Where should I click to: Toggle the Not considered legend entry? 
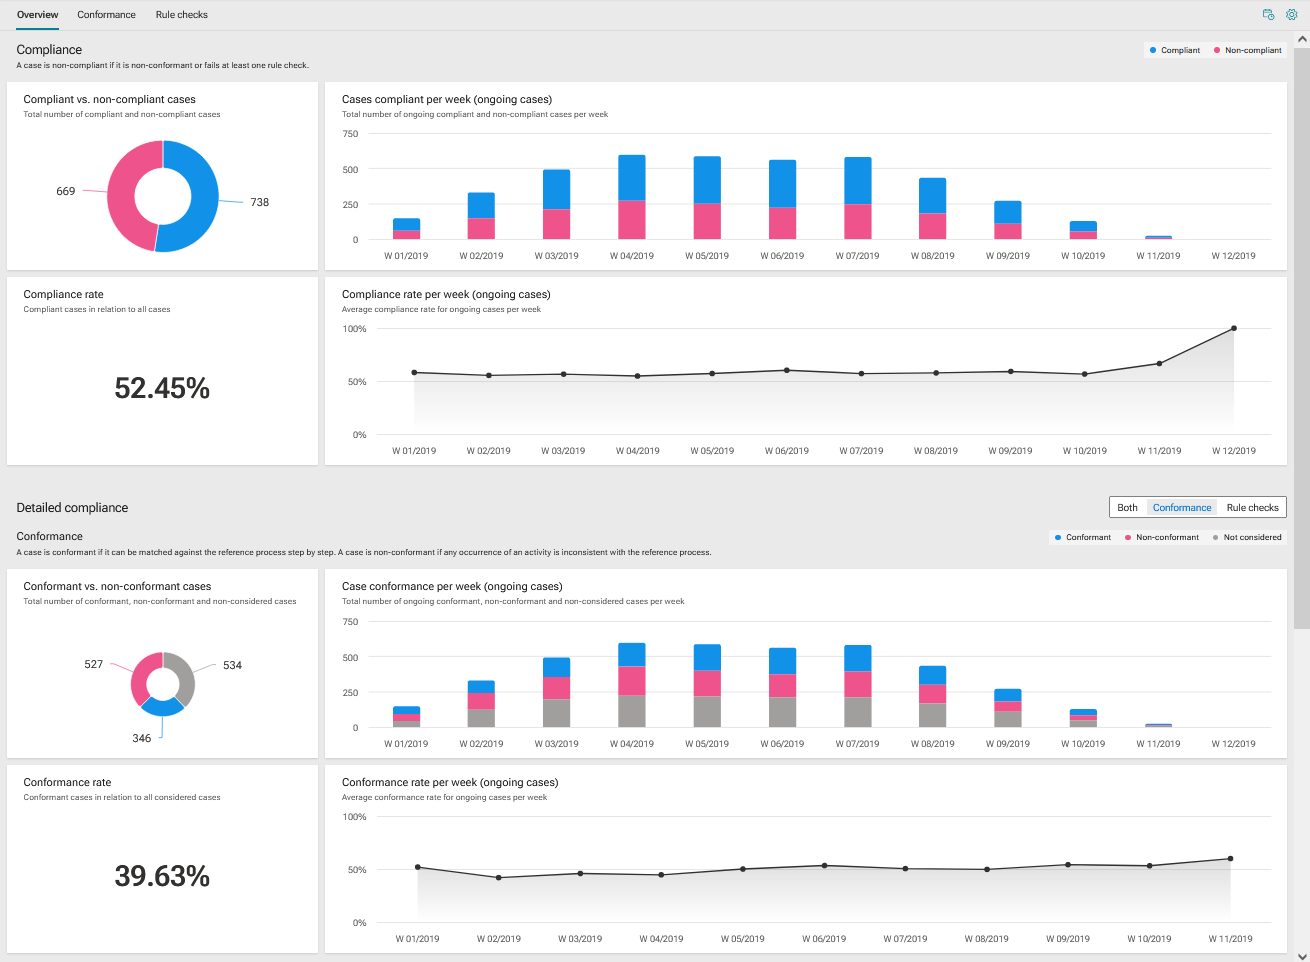click(x=1246, y=537)
